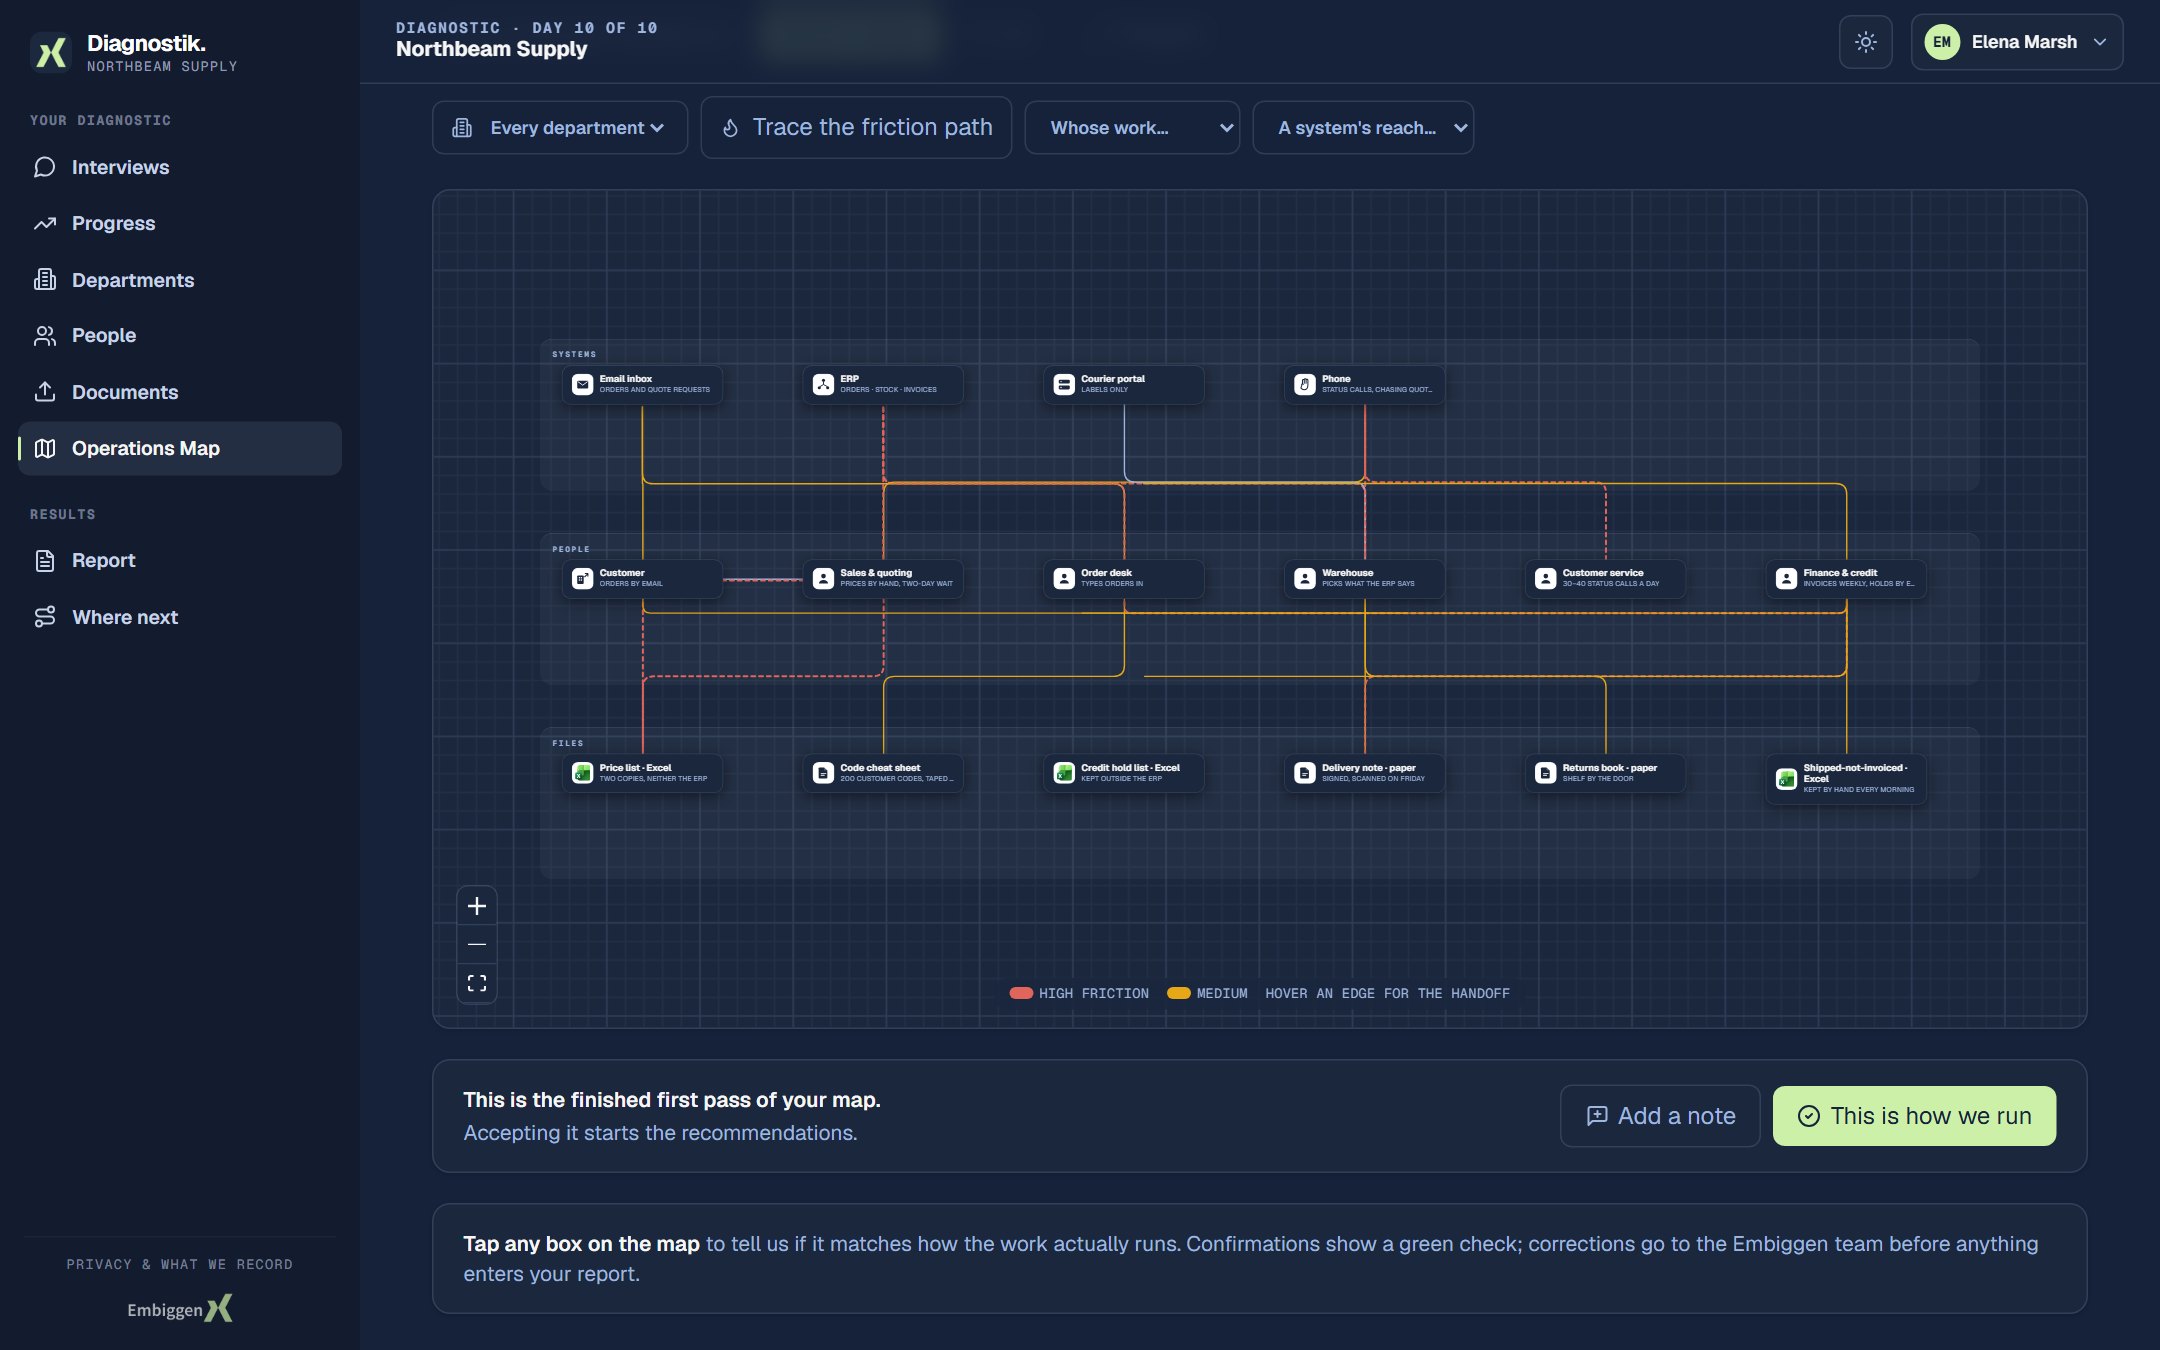Select the Warehouse node
Image resolution: width=2160 pixels, height=1350 pixels.
pyautogui.click(x=1365, y=578)
